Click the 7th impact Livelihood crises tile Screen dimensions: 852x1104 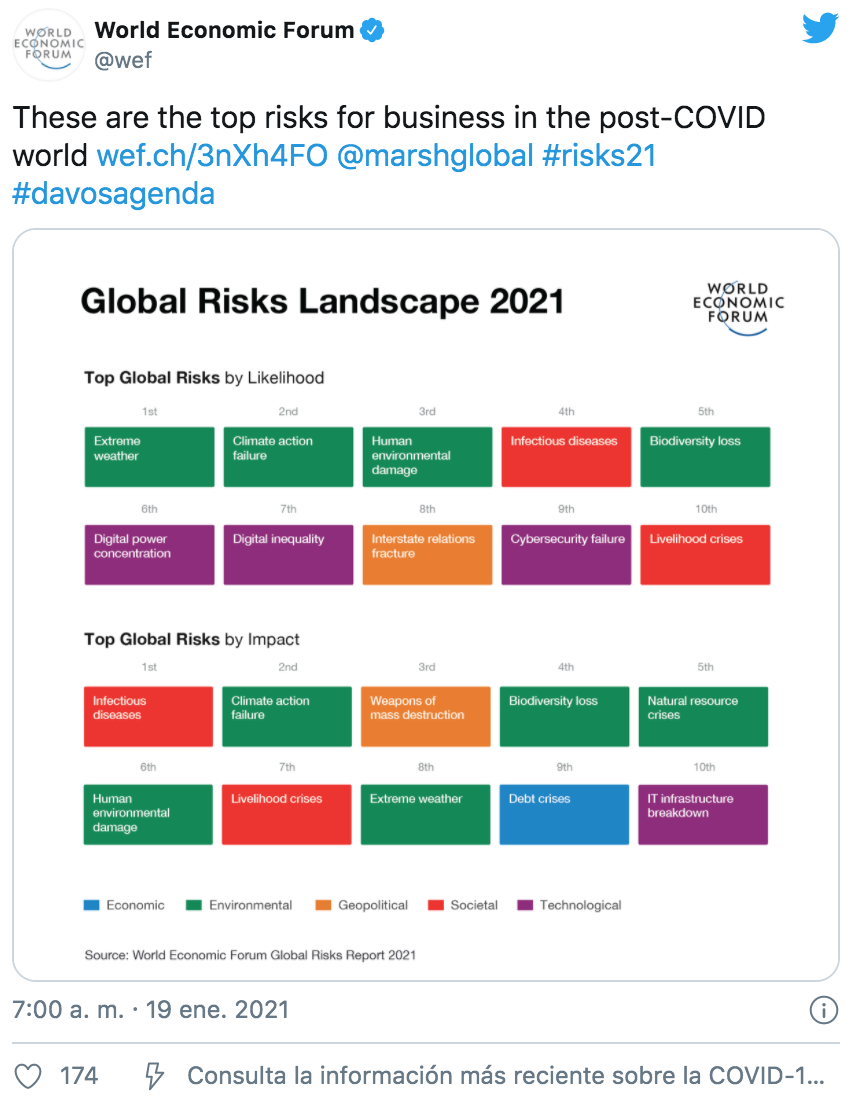tap(287, 815)
